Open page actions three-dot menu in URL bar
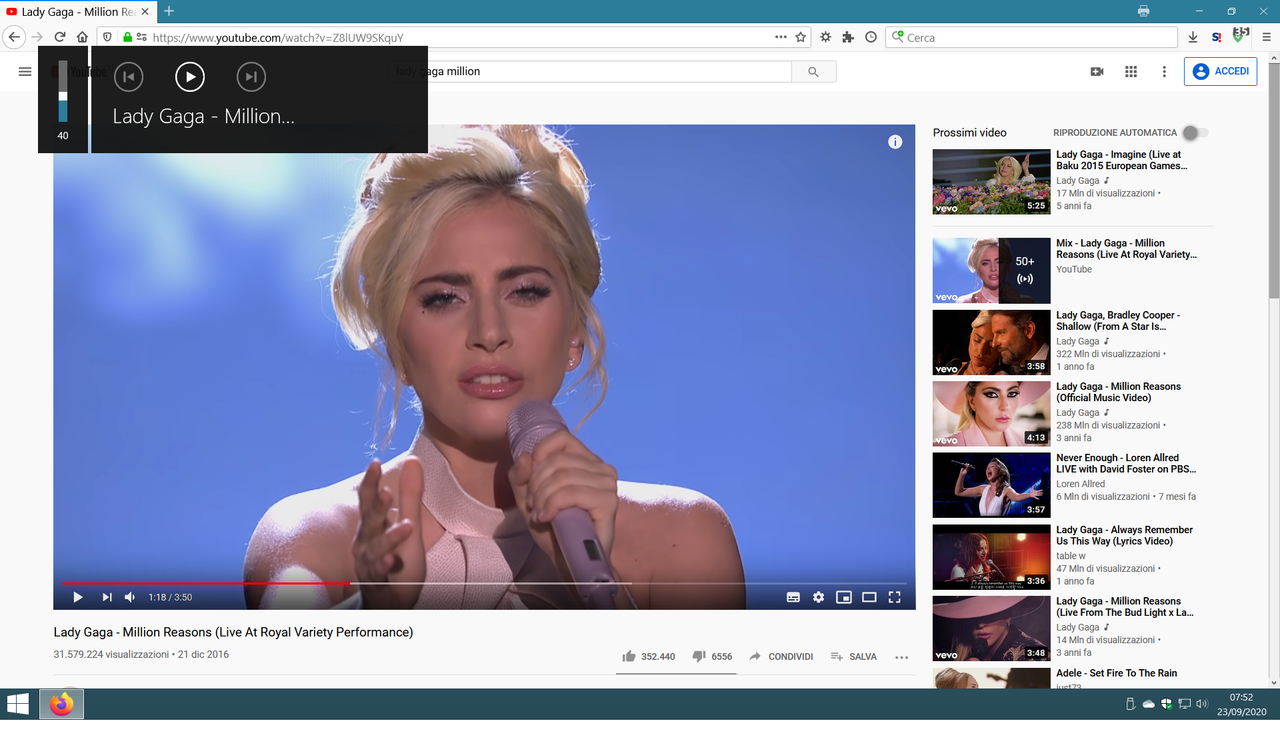The image size is (1280, 733). [x=781, y=37]
